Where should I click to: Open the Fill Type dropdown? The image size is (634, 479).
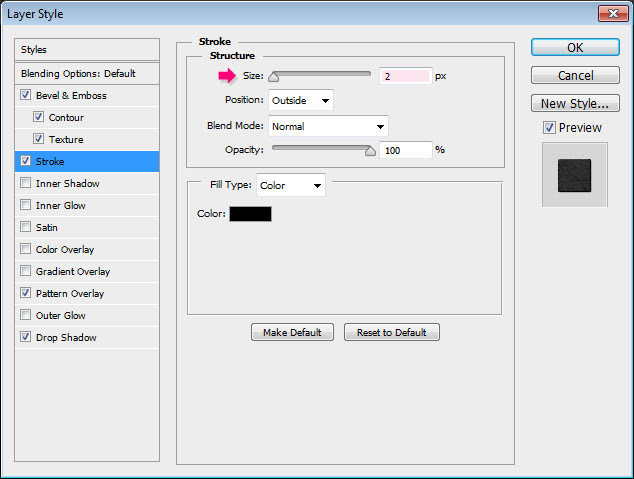coord(291,185)
